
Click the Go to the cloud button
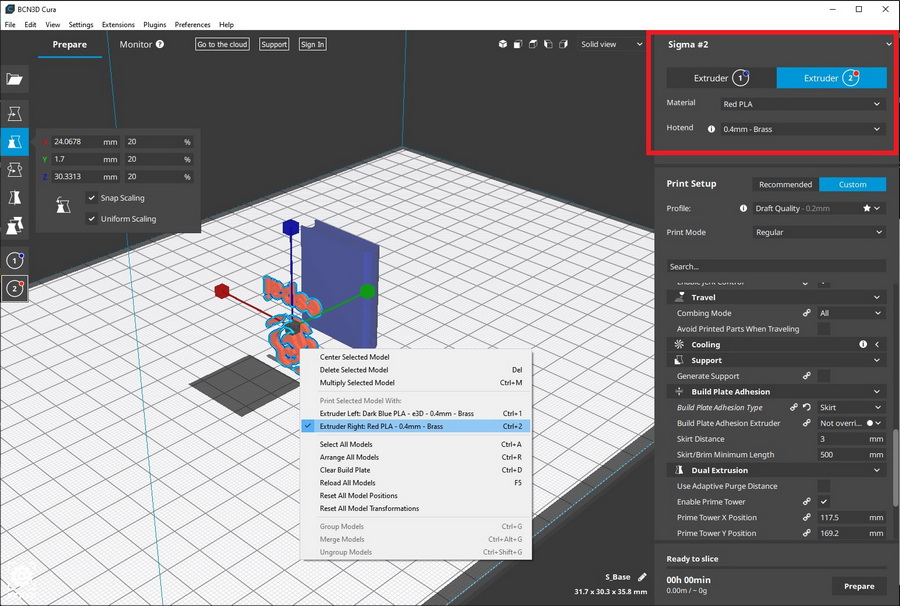click(x=222, y=45)
